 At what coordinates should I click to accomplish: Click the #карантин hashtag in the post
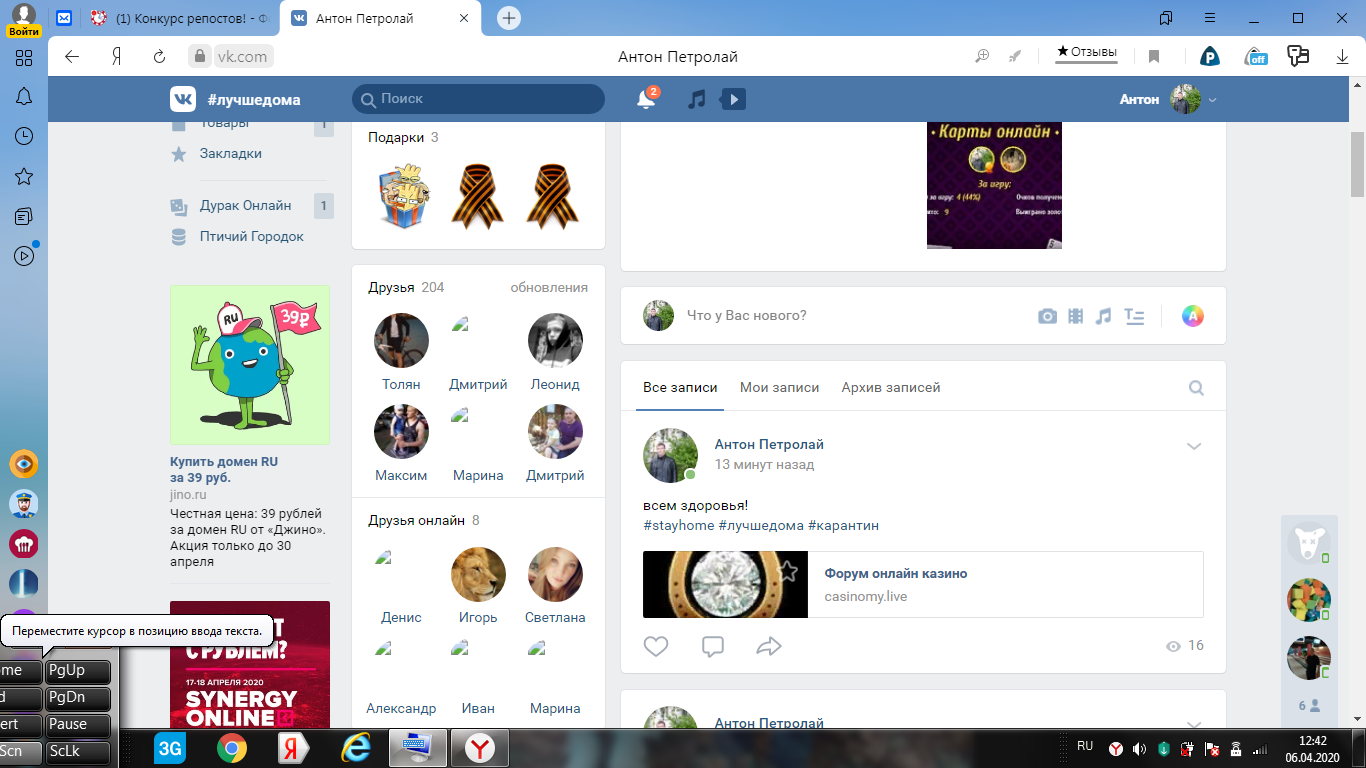click(843, 525)
